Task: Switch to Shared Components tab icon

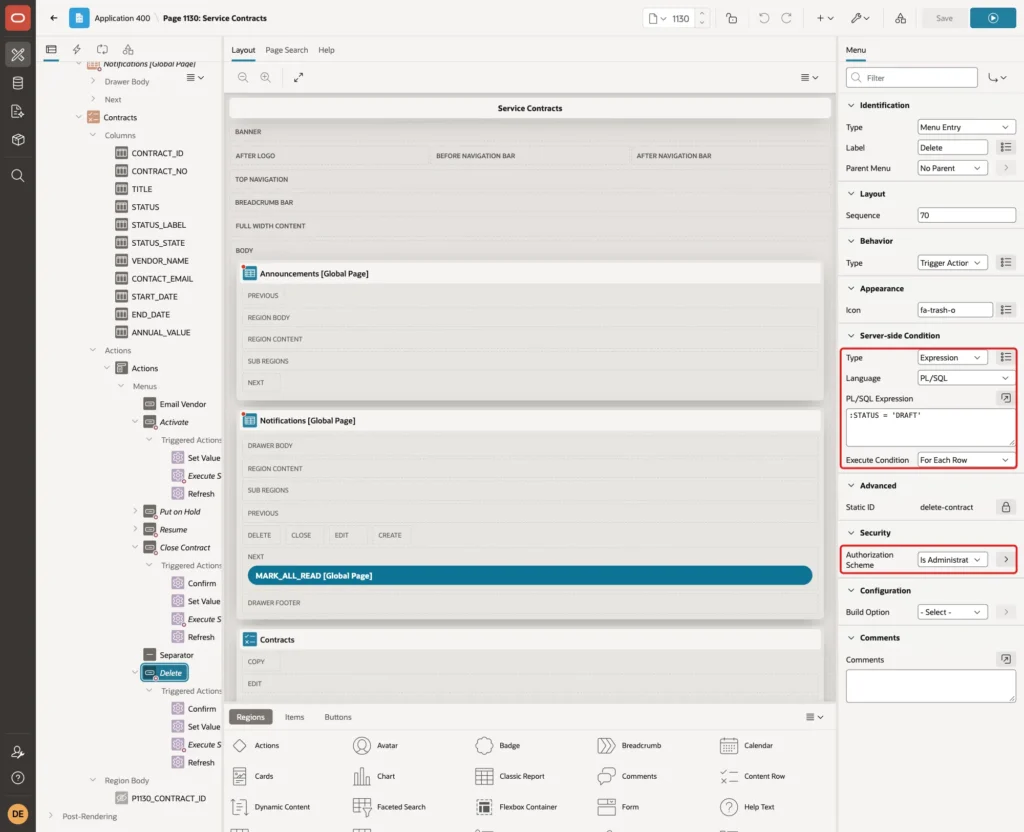Action: point(128,50)
